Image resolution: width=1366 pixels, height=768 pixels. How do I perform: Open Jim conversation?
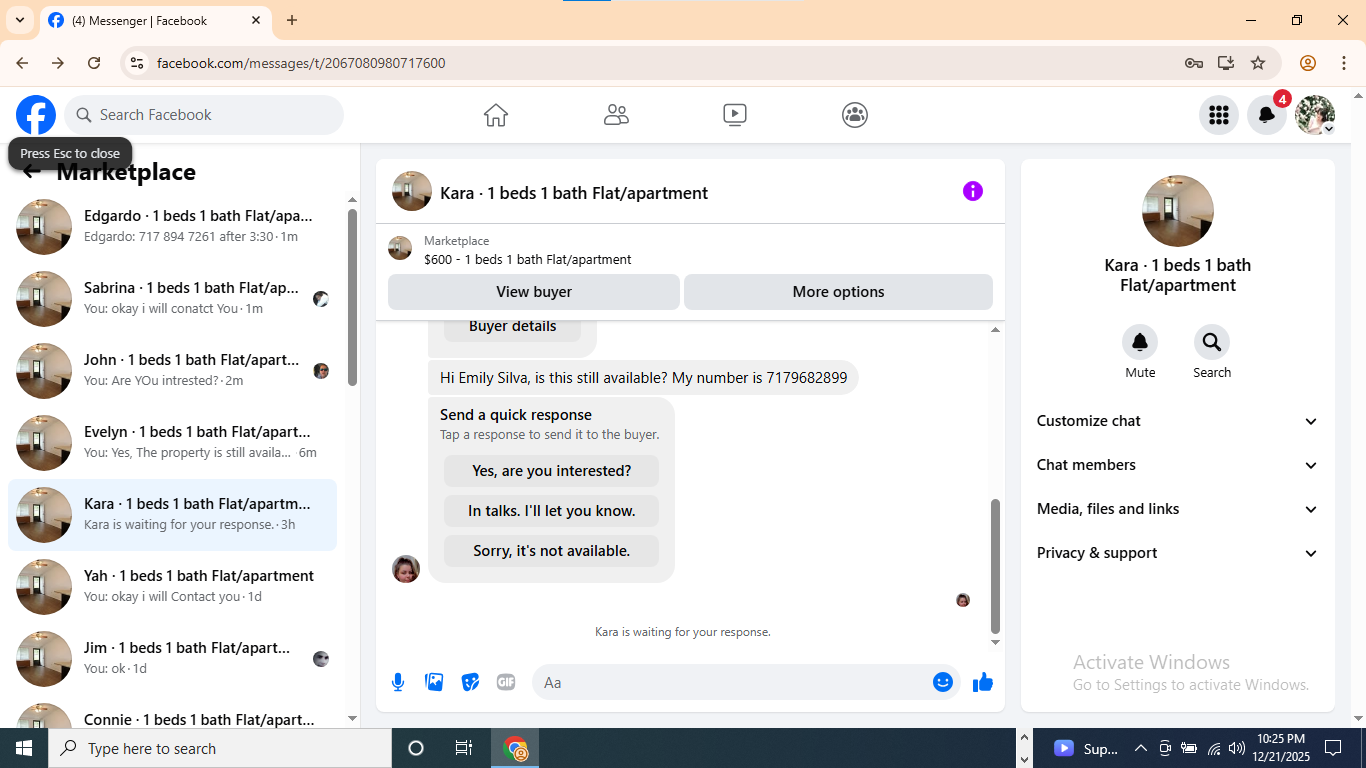(x=172, y=659)
